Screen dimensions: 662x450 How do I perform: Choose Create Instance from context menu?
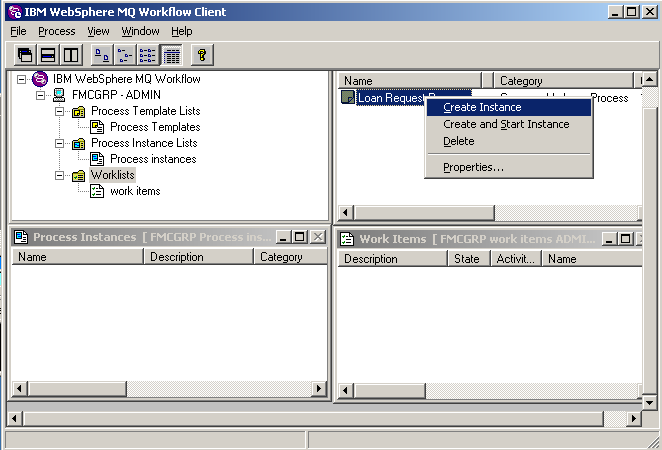pyautogui.click(x=482, y=107)
